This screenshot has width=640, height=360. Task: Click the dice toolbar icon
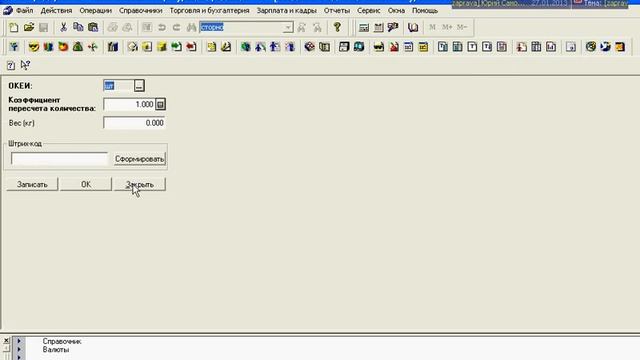[x=309, y=47]
